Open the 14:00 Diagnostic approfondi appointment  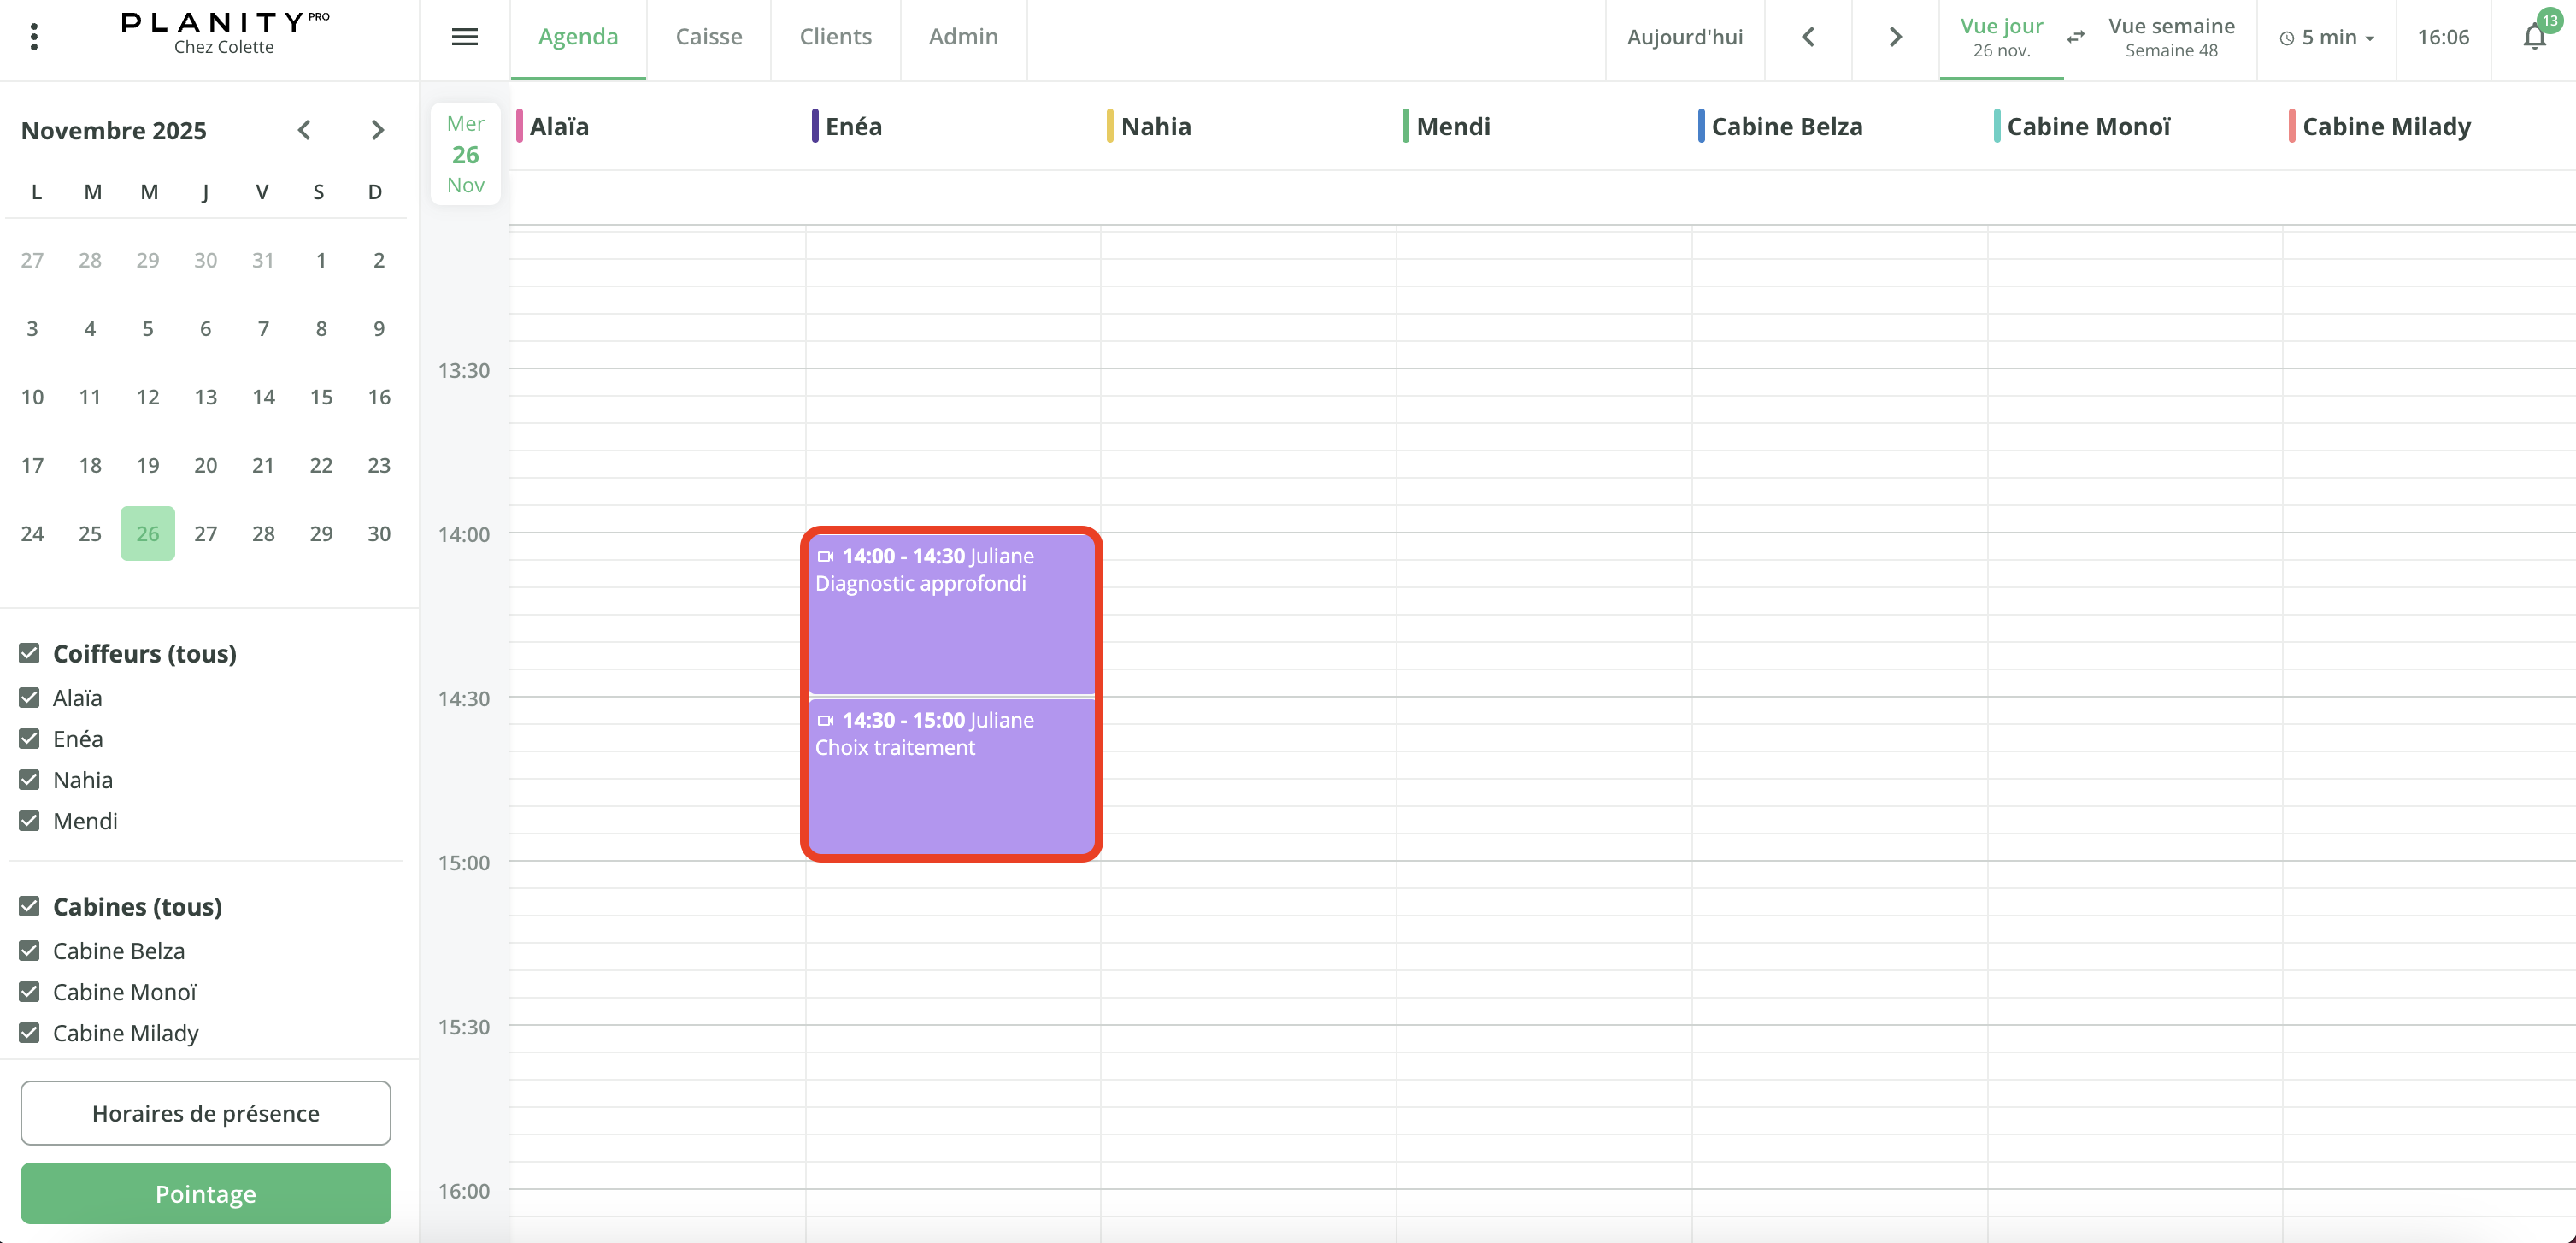click(x=950, y=613)
